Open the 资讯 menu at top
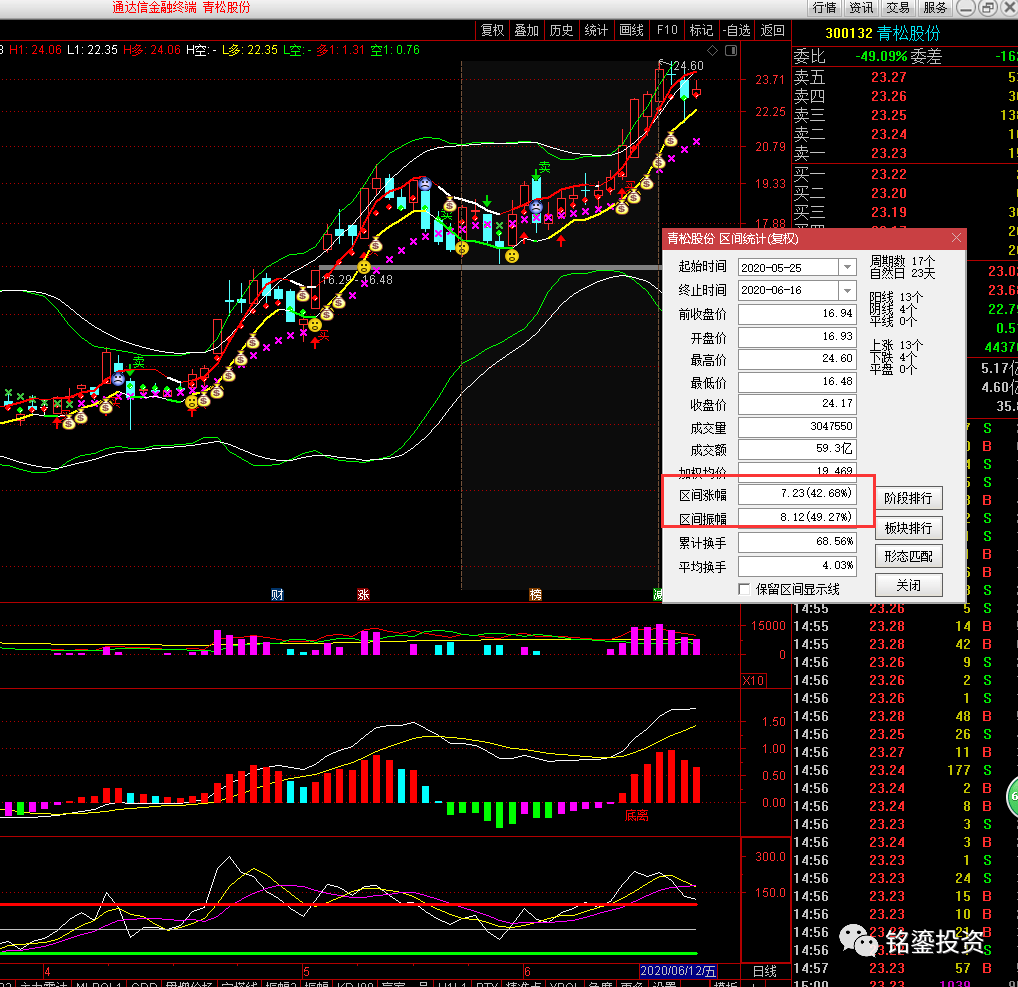The height and width of the screenshot is (987, 1018). pyautogui.click(x=861, y=8)
